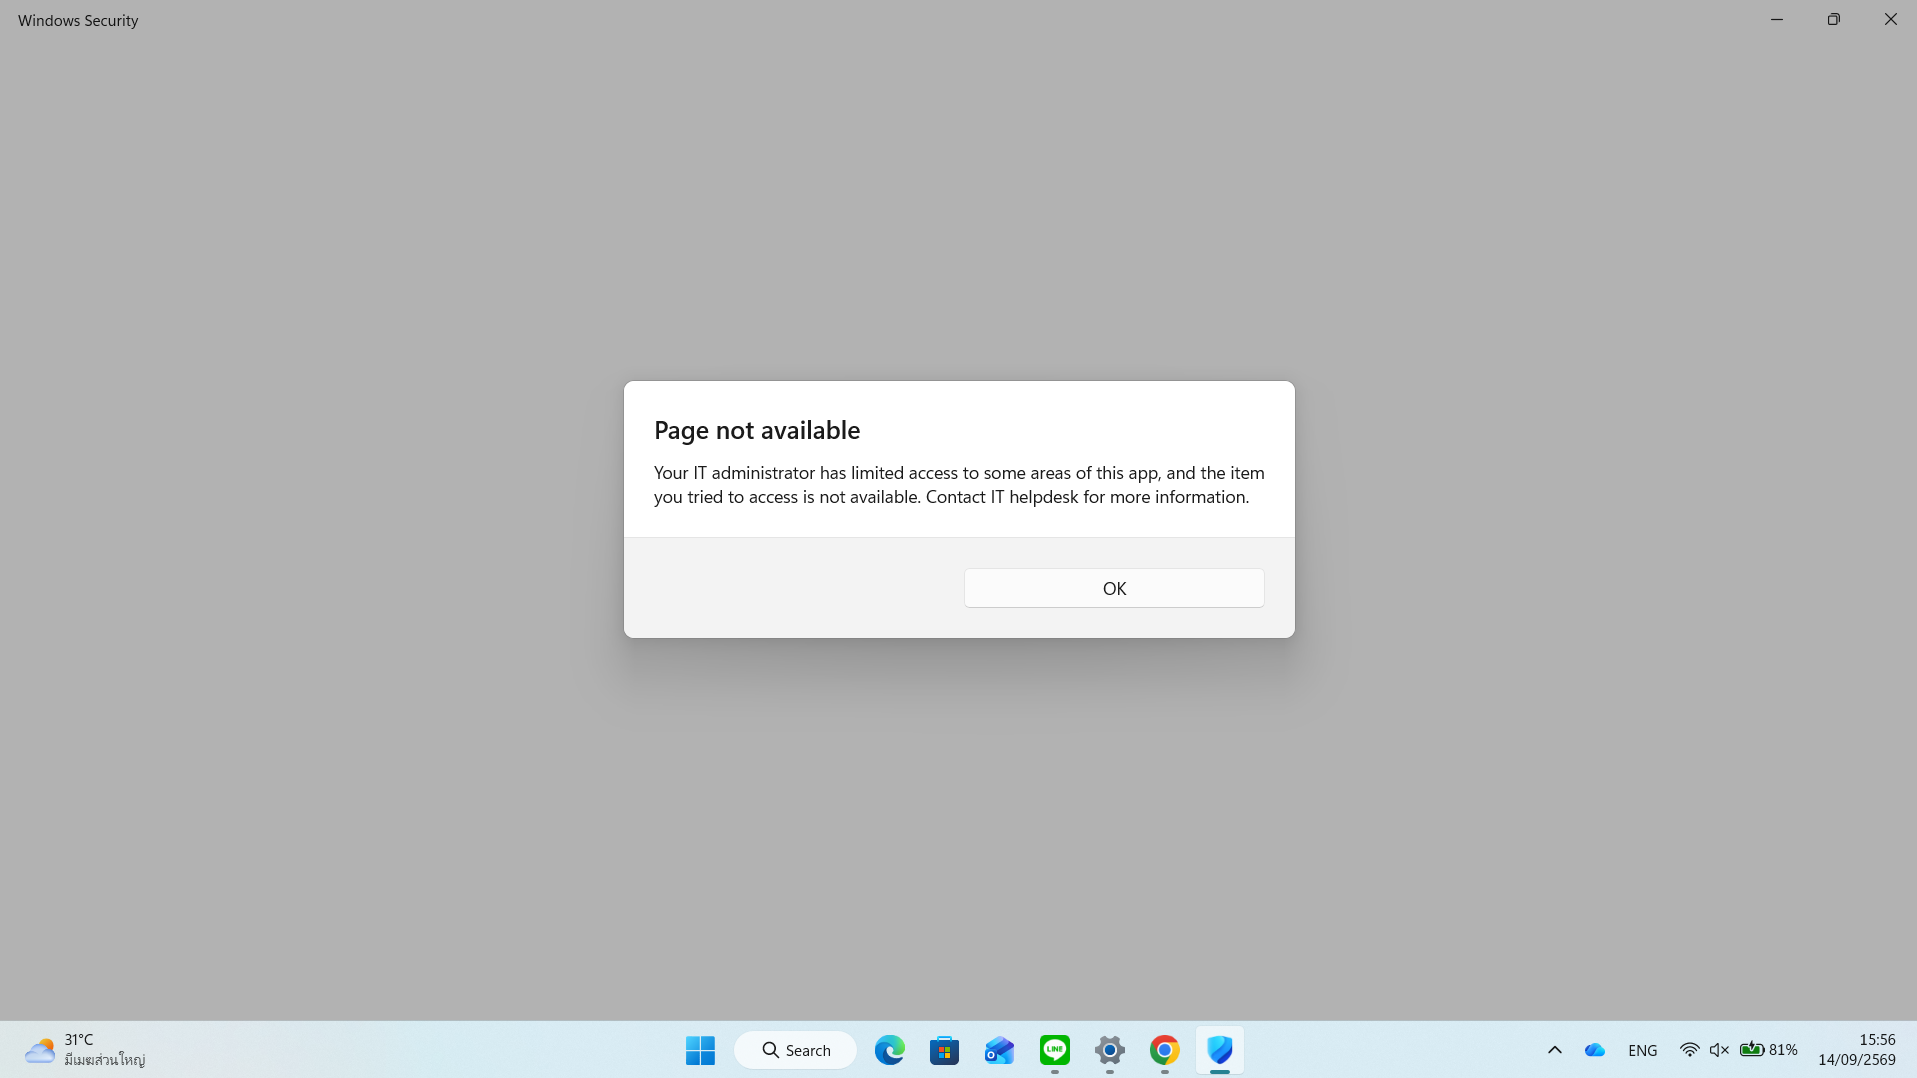Open the OneDrive cloud tray icon
The image size is (1917, 1078).
[1595, 1050]
